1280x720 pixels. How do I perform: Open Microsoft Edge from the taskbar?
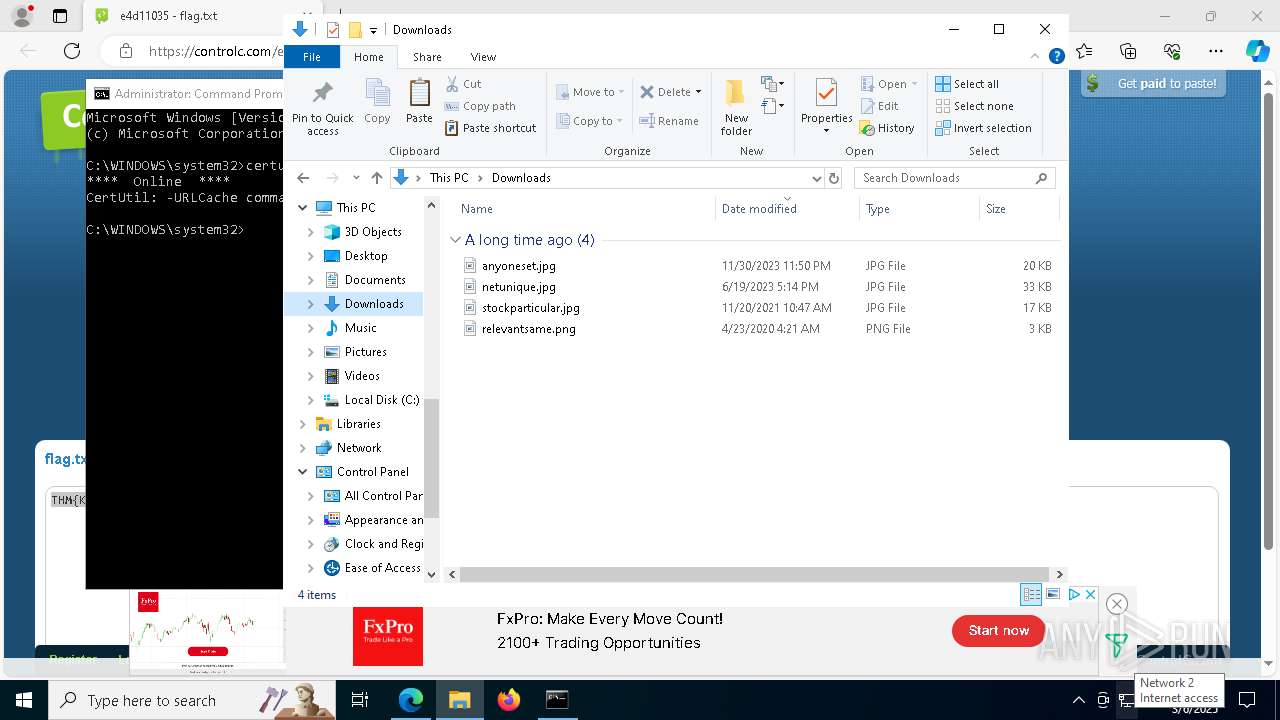pyautogui.click(x=411, y=700)
